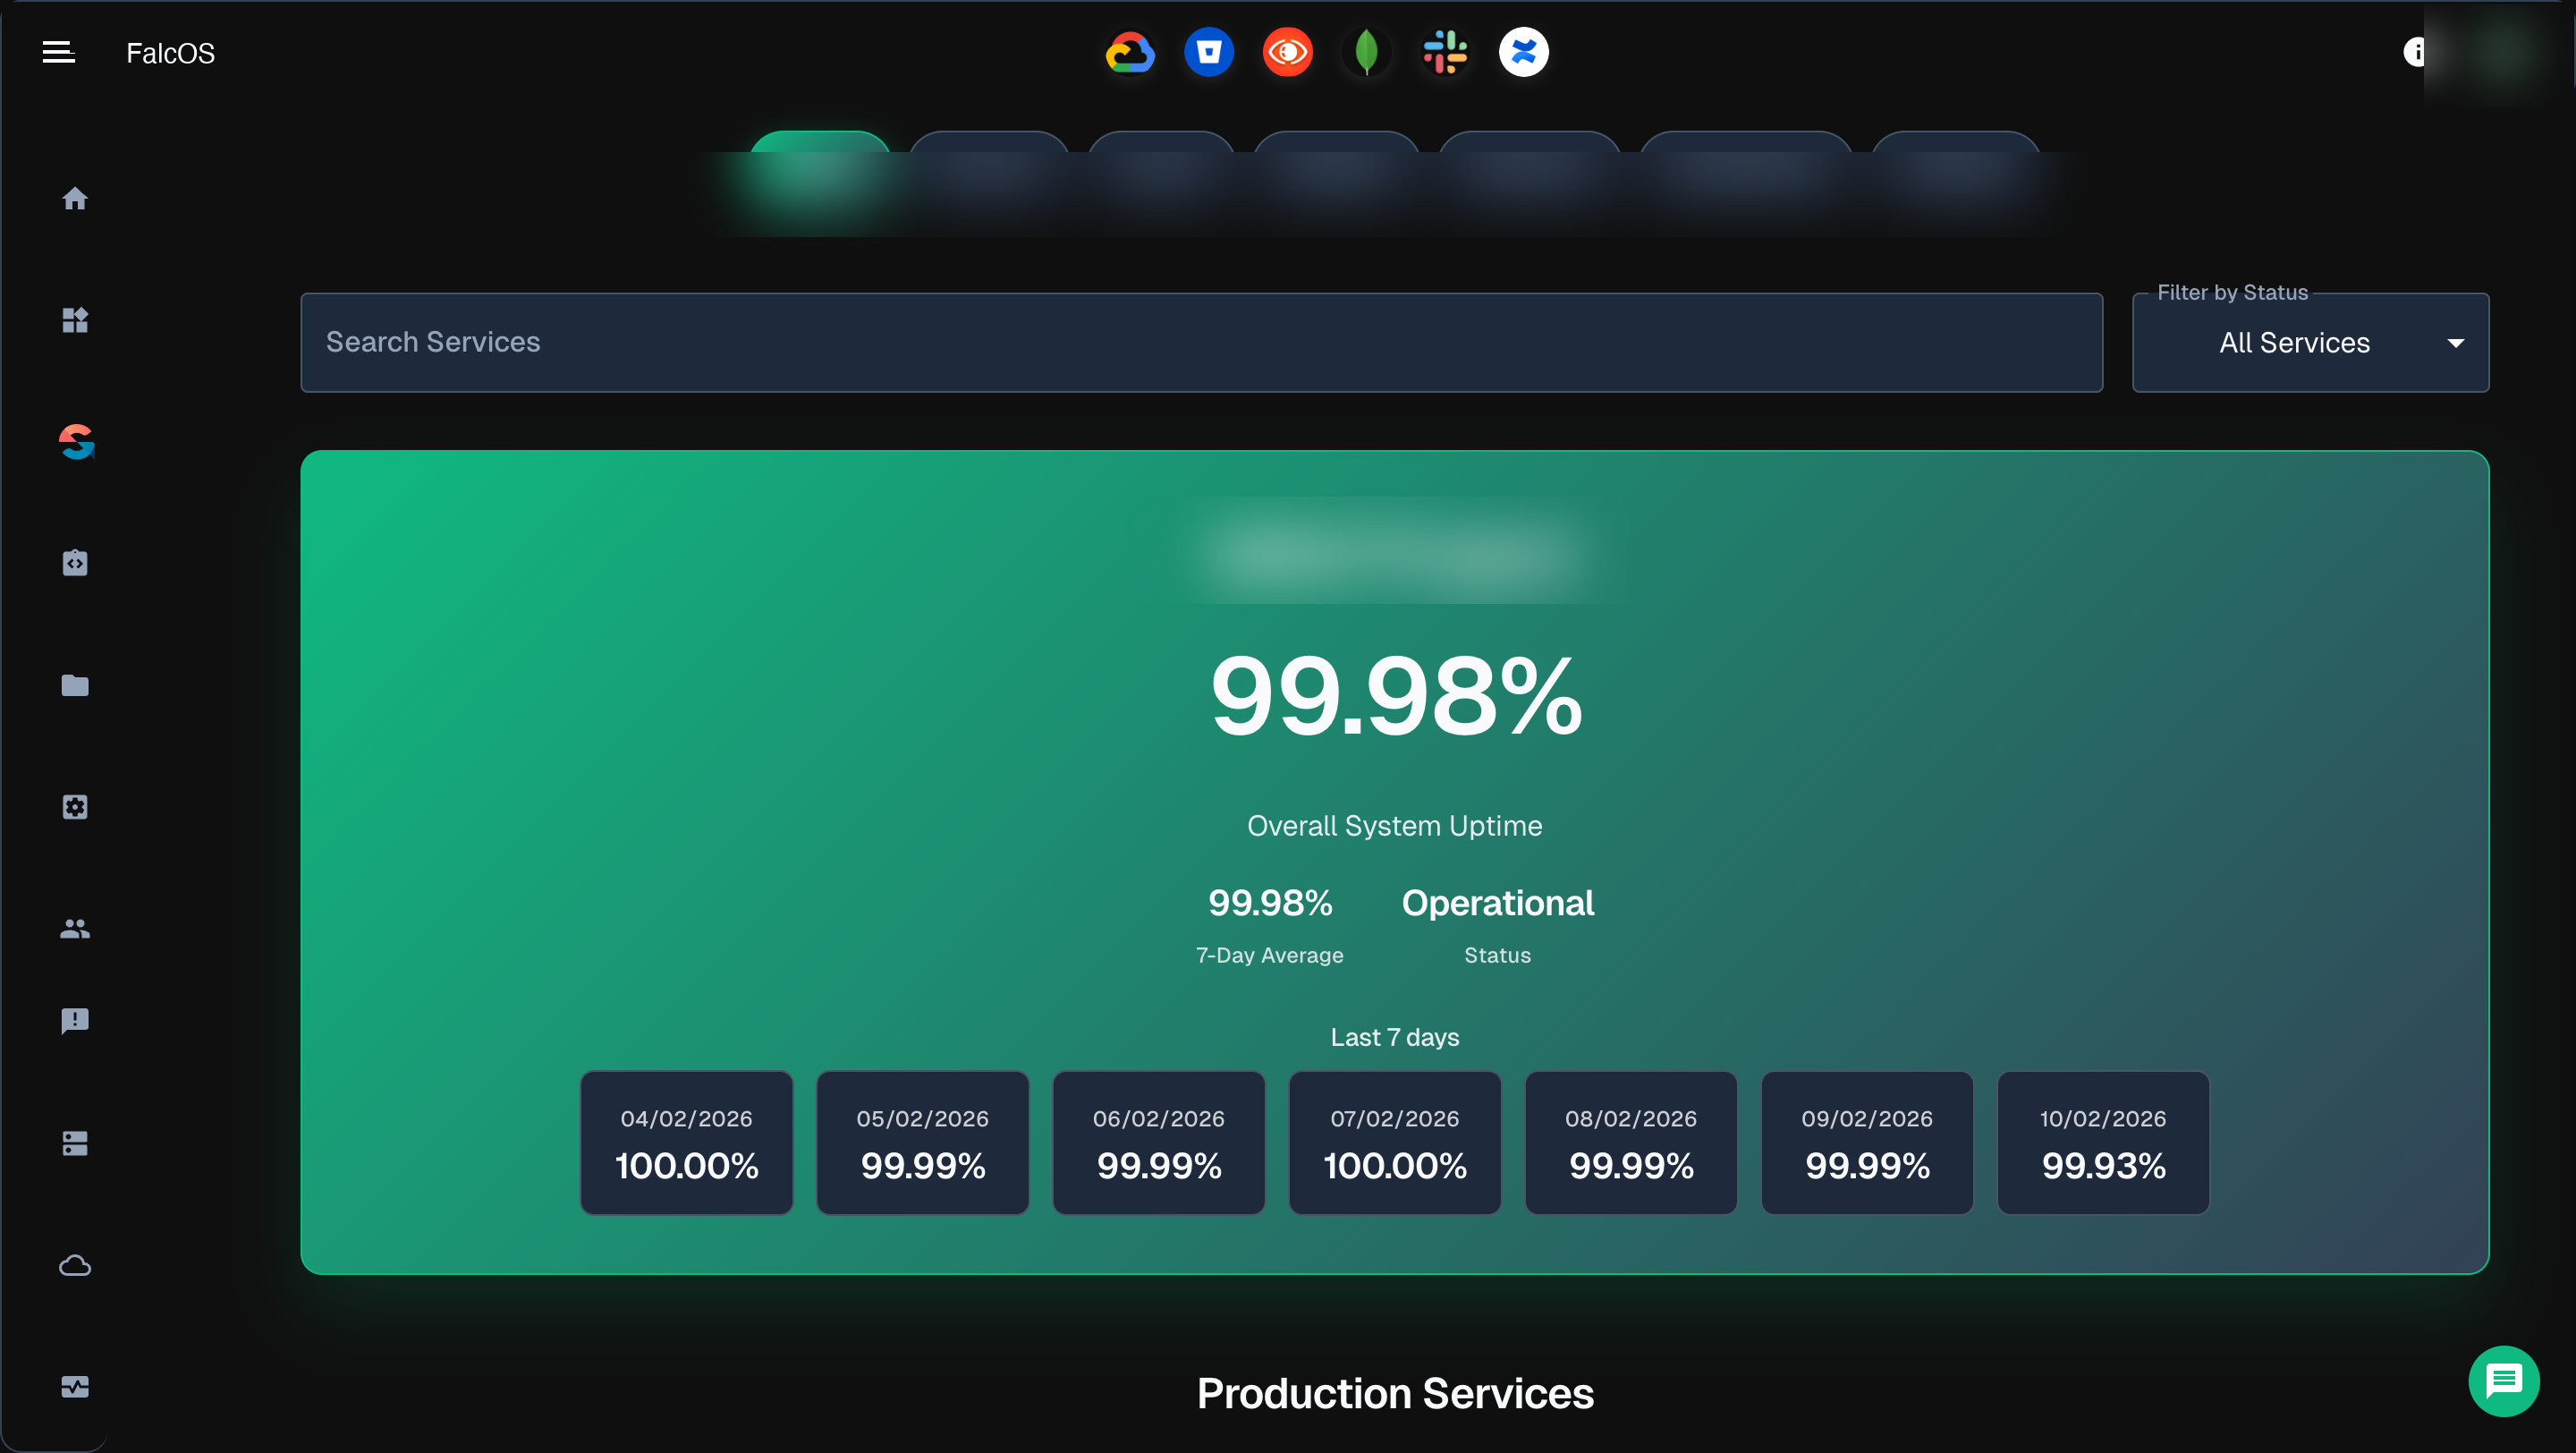2576x1453 pixels.
Task: Open the code deployment icon in sidebar
Action: 75,562
